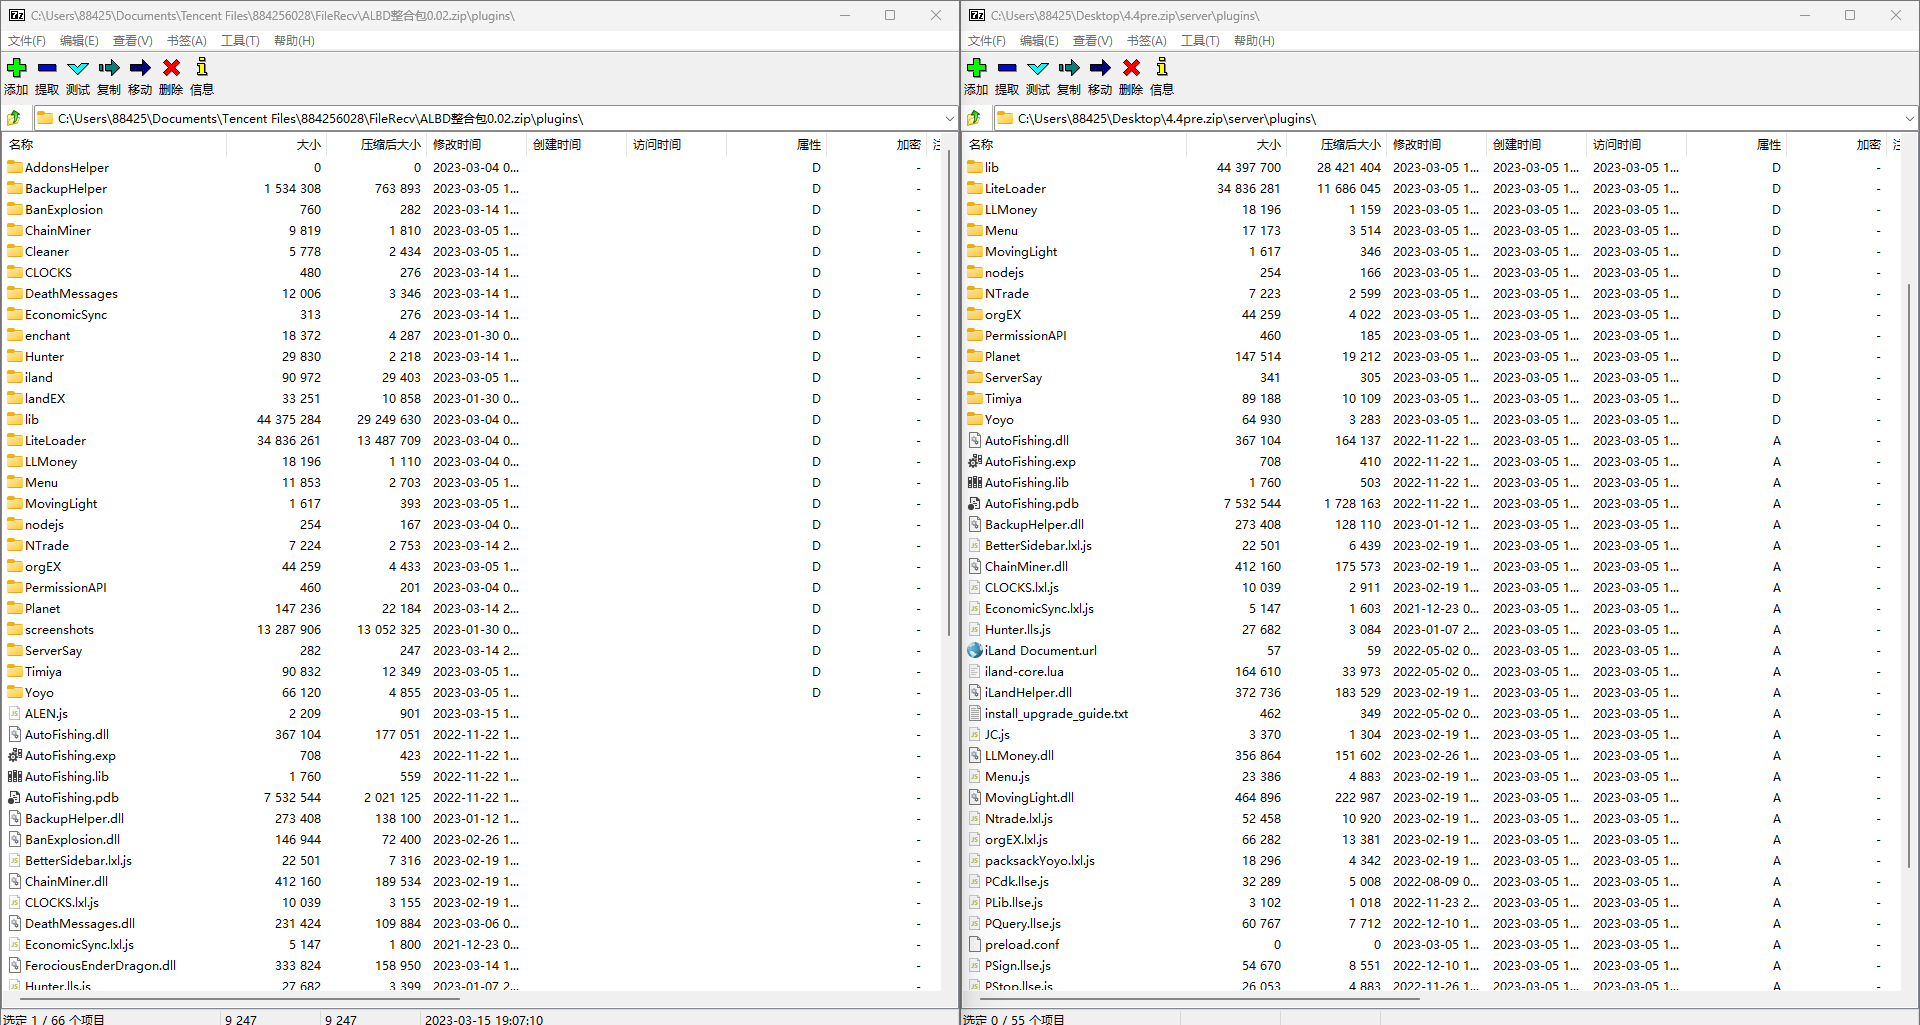Click the Add (添加) icon in left window

pyautogui.click(x=17, y=68)
